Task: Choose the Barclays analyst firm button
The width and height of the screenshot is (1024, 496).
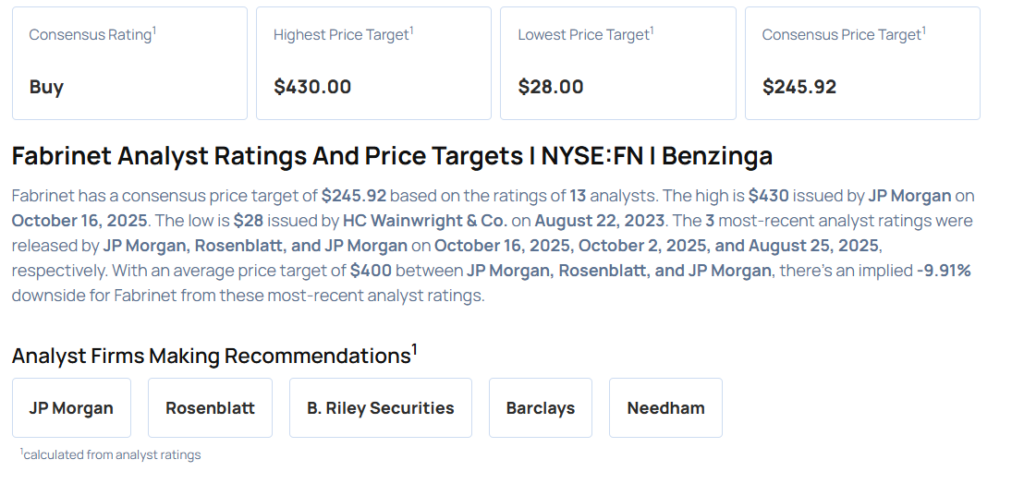Action: click(x=540, y=408)
